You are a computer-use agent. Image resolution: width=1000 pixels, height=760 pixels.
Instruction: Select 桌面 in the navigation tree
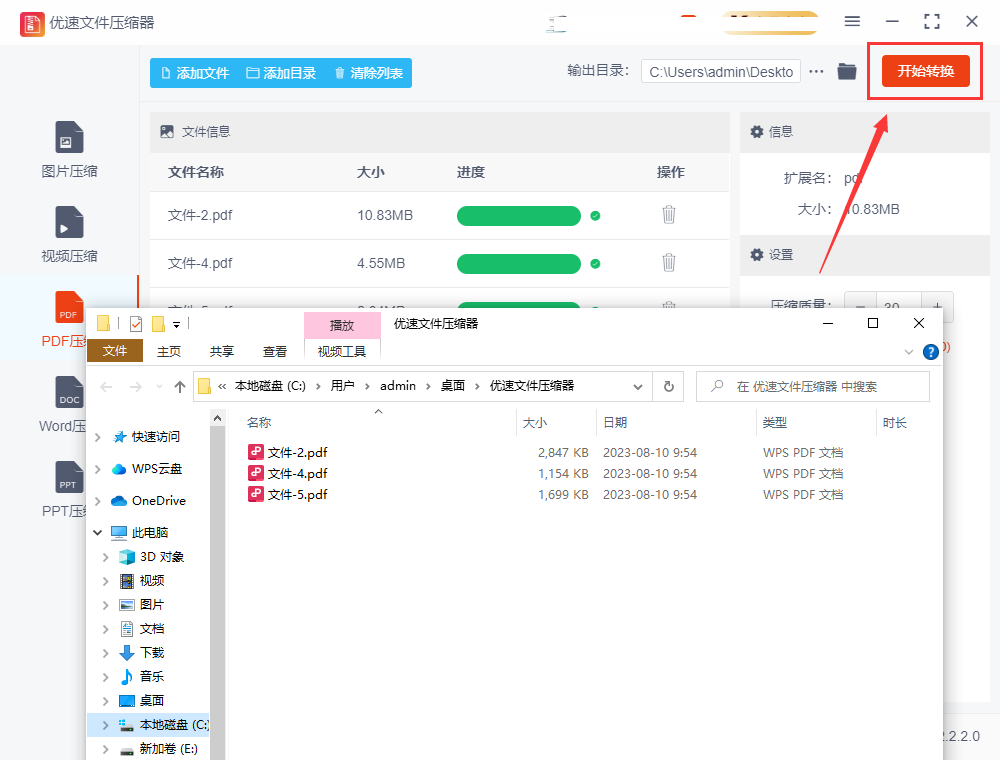point(152,700)
